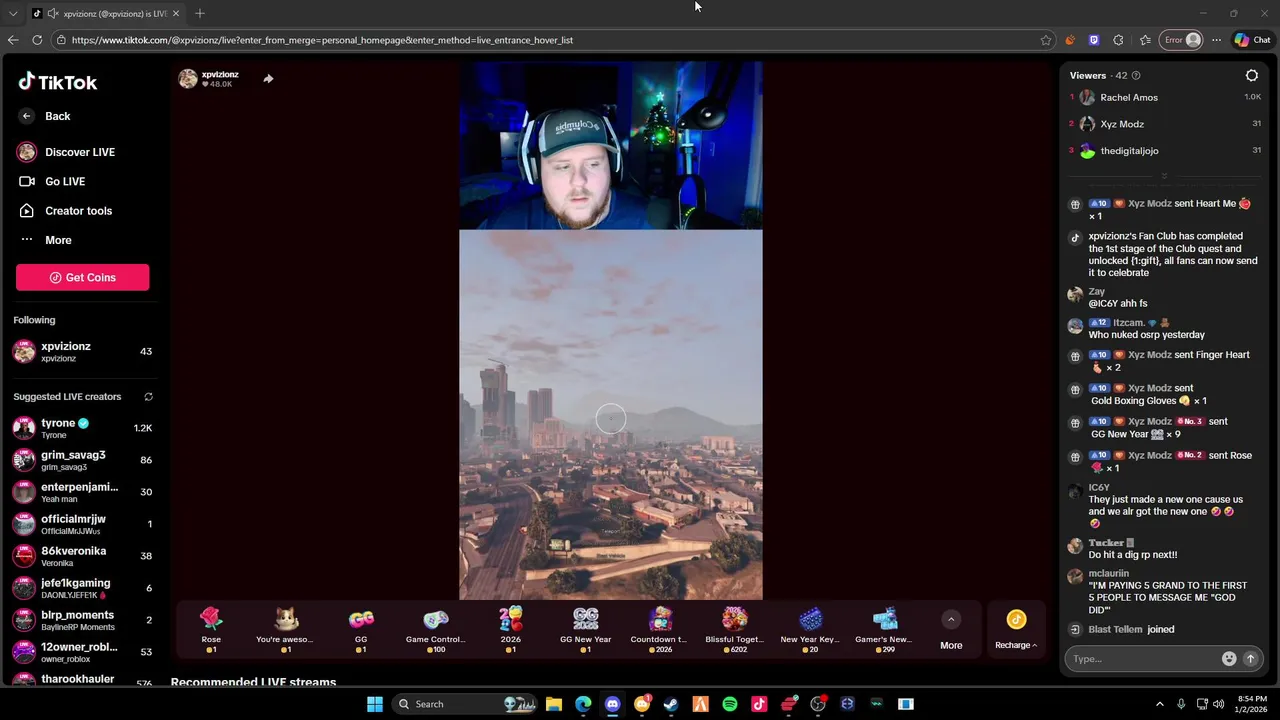Image resolution: width=1280 pixels, height=720 pixels.
Task: Expand More gifts with the chevron
Action: click(951, 620)
